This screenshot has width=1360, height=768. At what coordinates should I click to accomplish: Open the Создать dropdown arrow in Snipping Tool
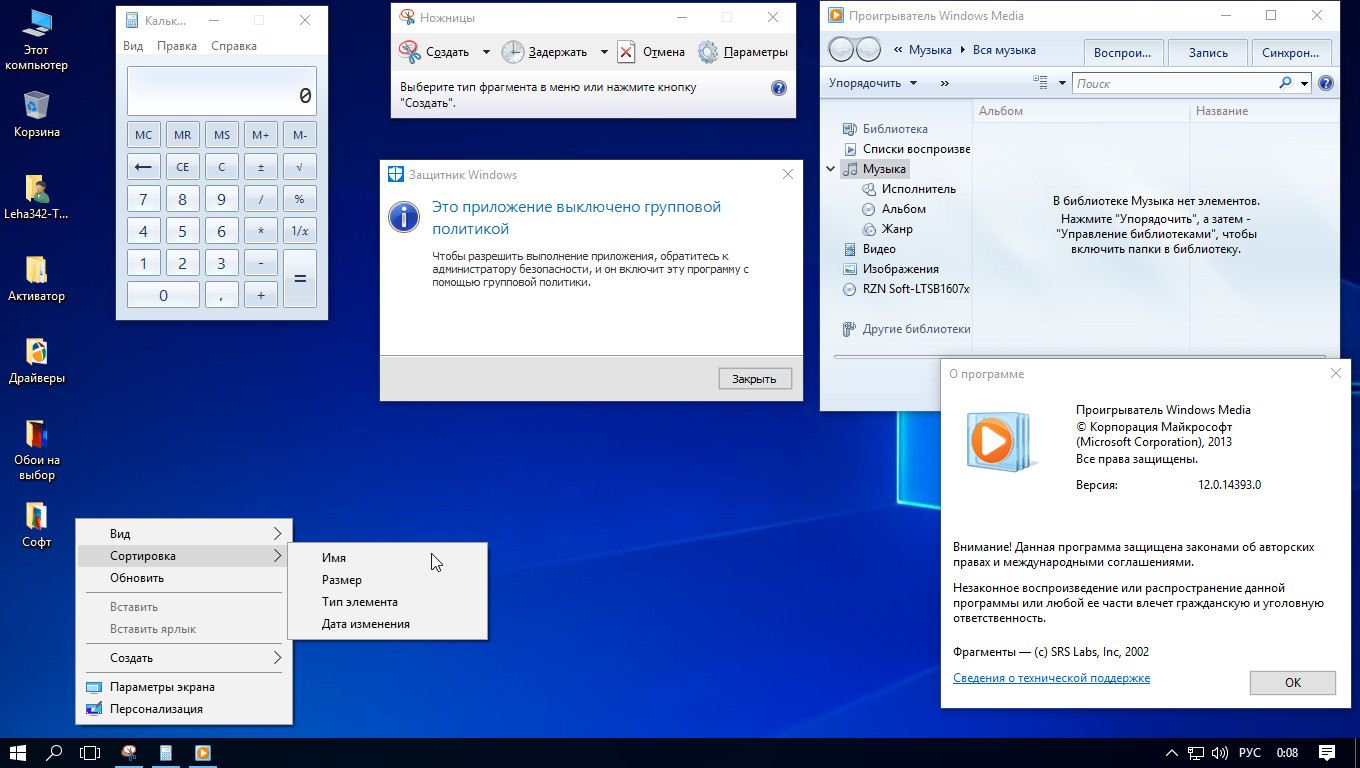coord(486,52)
